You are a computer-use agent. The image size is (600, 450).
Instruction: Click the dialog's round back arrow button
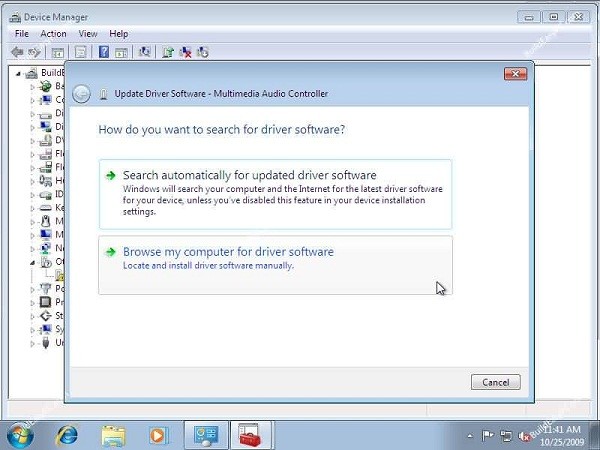tap(82, 94)
